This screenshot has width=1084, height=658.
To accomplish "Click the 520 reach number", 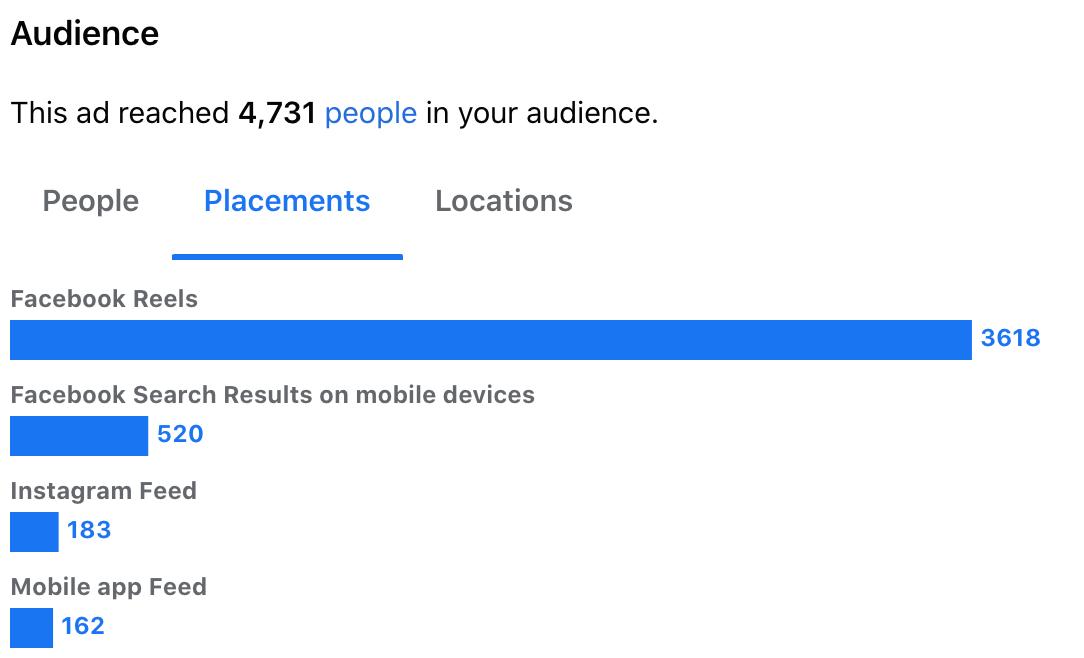I will point(180,434).
